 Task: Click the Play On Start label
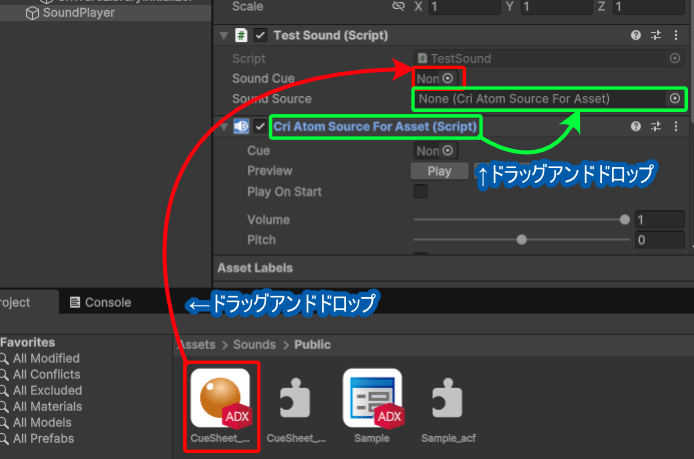coord(284,192)
